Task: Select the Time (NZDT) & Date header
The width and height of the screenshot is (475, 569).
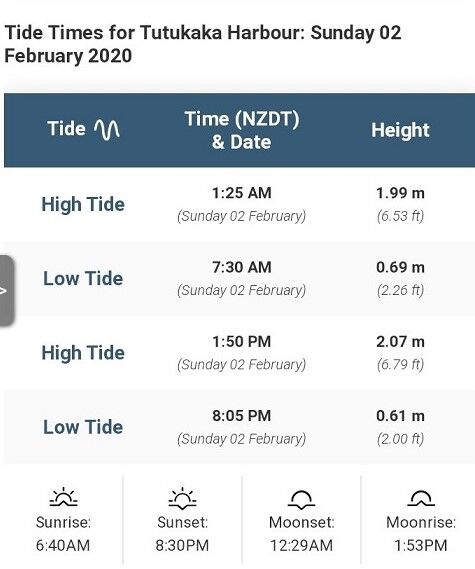Action: point(242,130)
